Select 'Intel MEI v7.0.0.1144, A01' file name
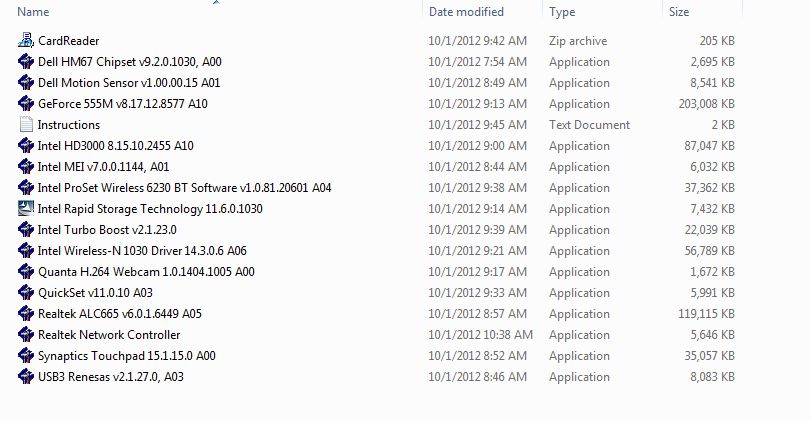The height and width of the screenshot is (421, 811). click(103, 167)
